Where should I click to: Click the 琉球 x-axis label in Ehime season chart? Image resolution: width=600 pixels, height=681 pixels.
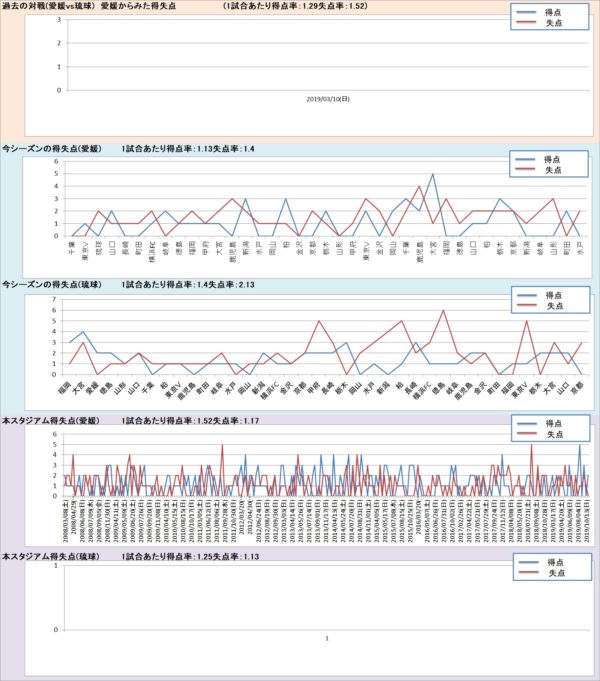click(x=99, y=248)
